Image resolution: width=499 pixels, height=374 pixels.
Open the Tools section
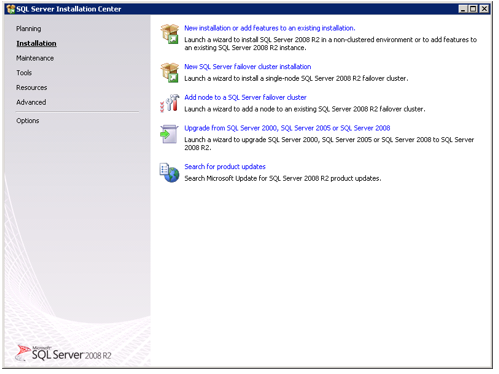(x=24, y=73)
